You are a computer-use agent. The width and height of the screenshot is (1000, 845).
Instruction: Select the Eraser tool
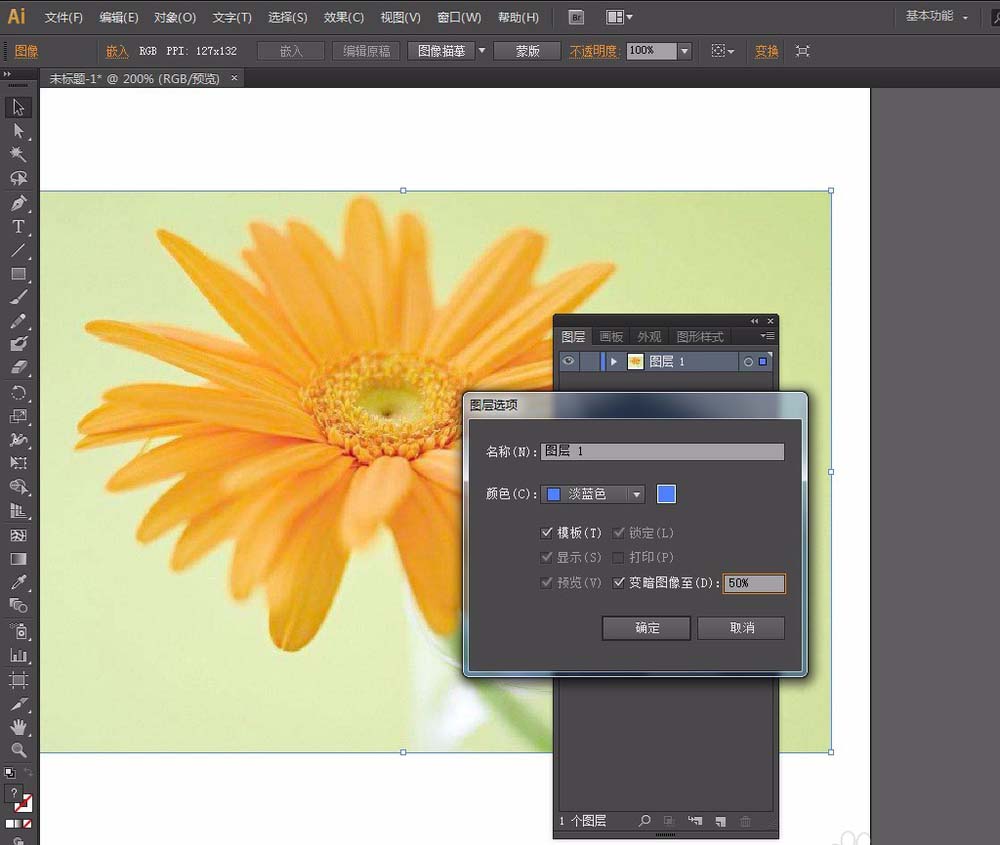(x=18, y=368)
